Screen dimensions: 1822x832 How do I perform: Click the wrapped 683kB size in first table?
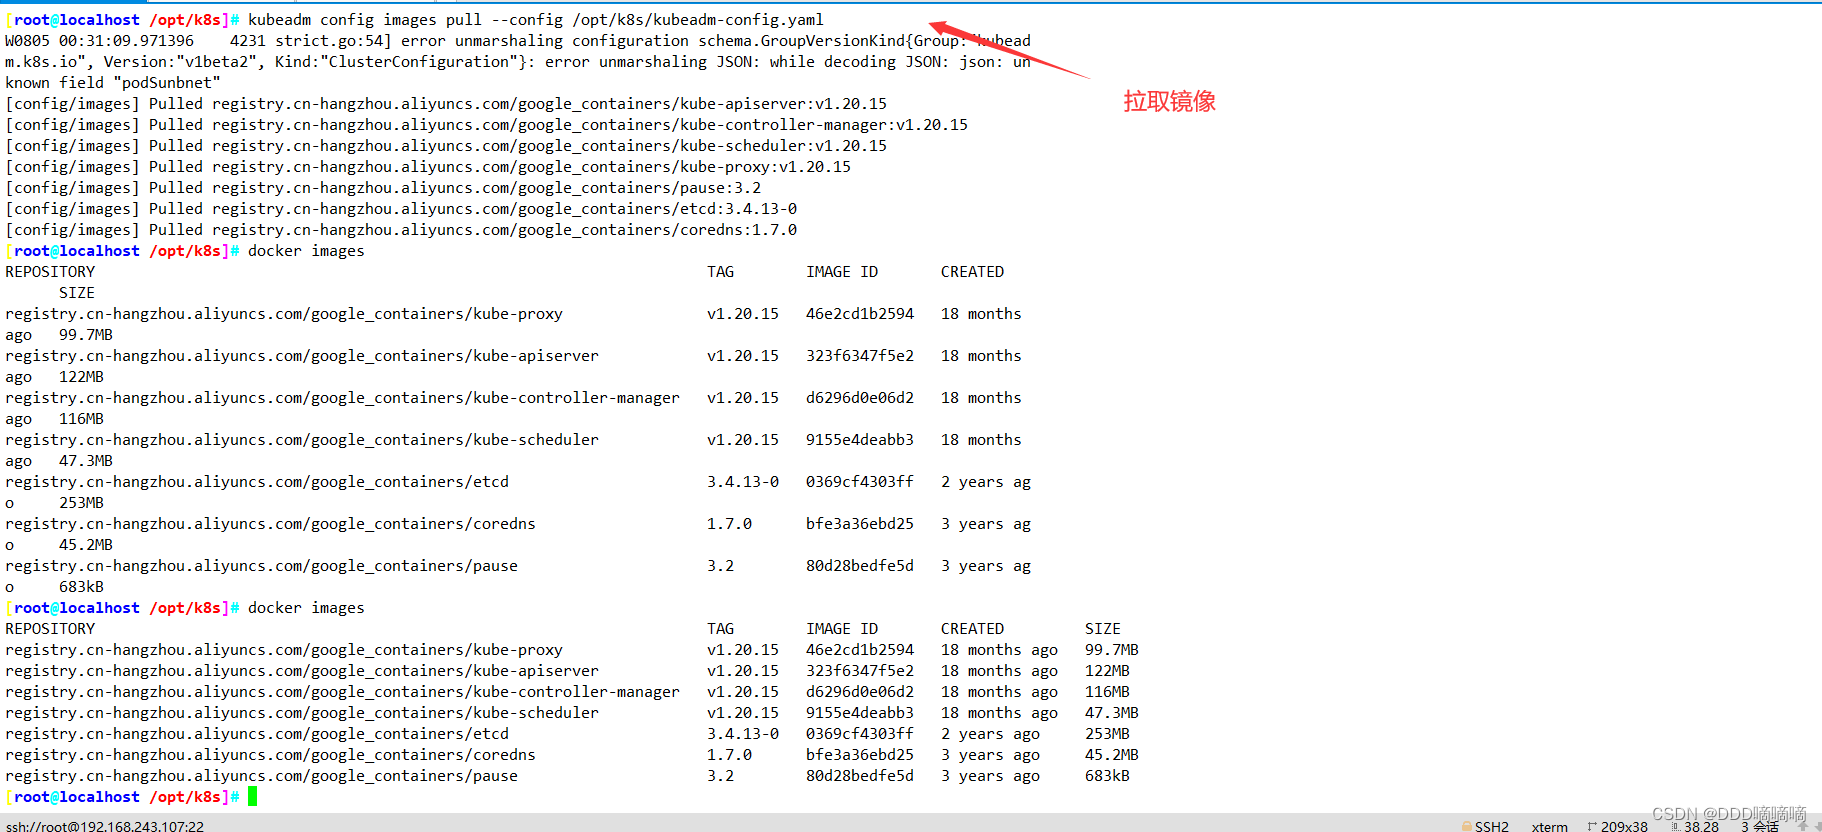coord(81,586)
